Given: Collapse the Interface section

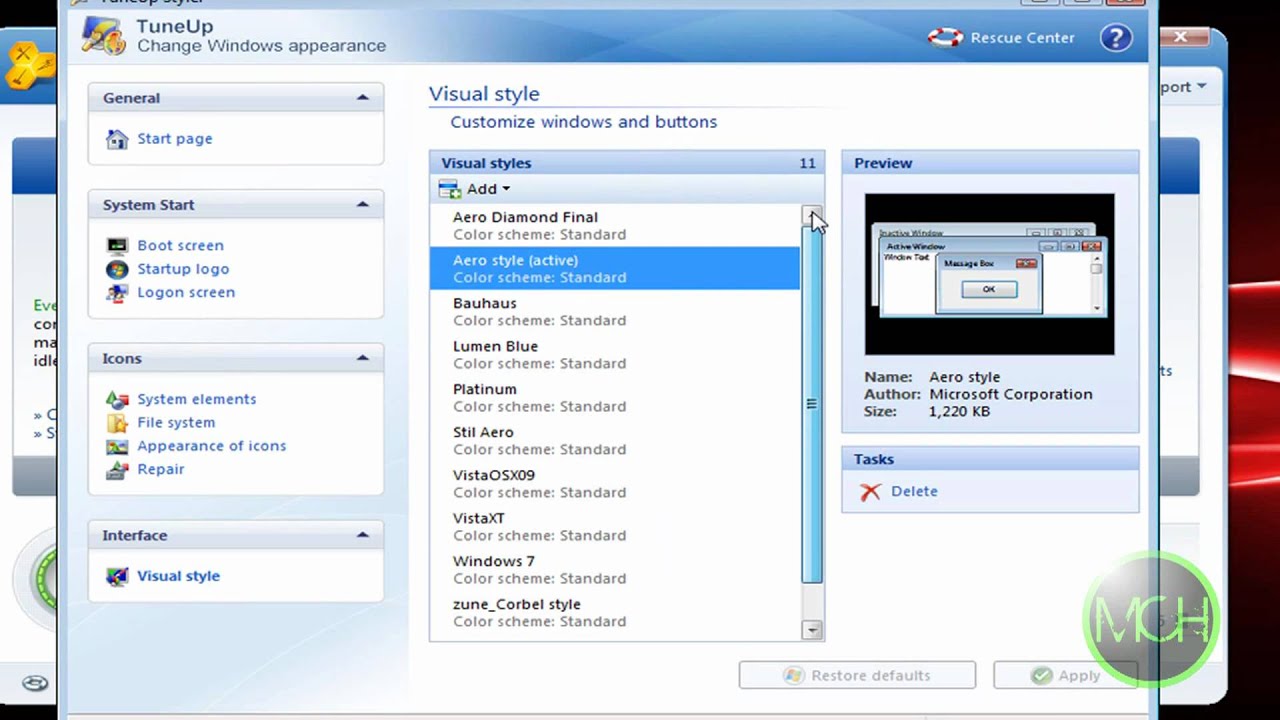Looking at the screenshot, I should (x=362, y=535).
